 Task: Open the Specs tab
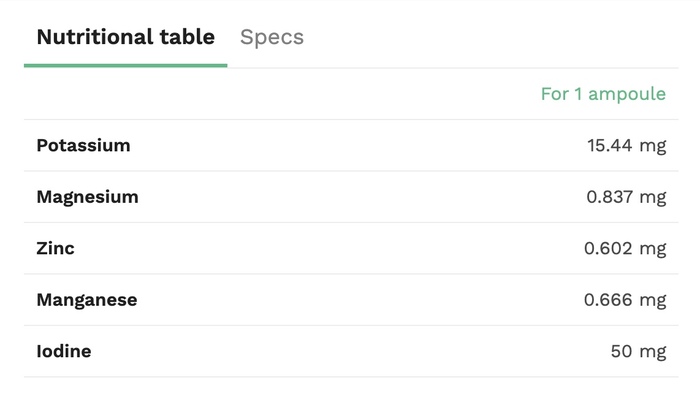(271, 38)
